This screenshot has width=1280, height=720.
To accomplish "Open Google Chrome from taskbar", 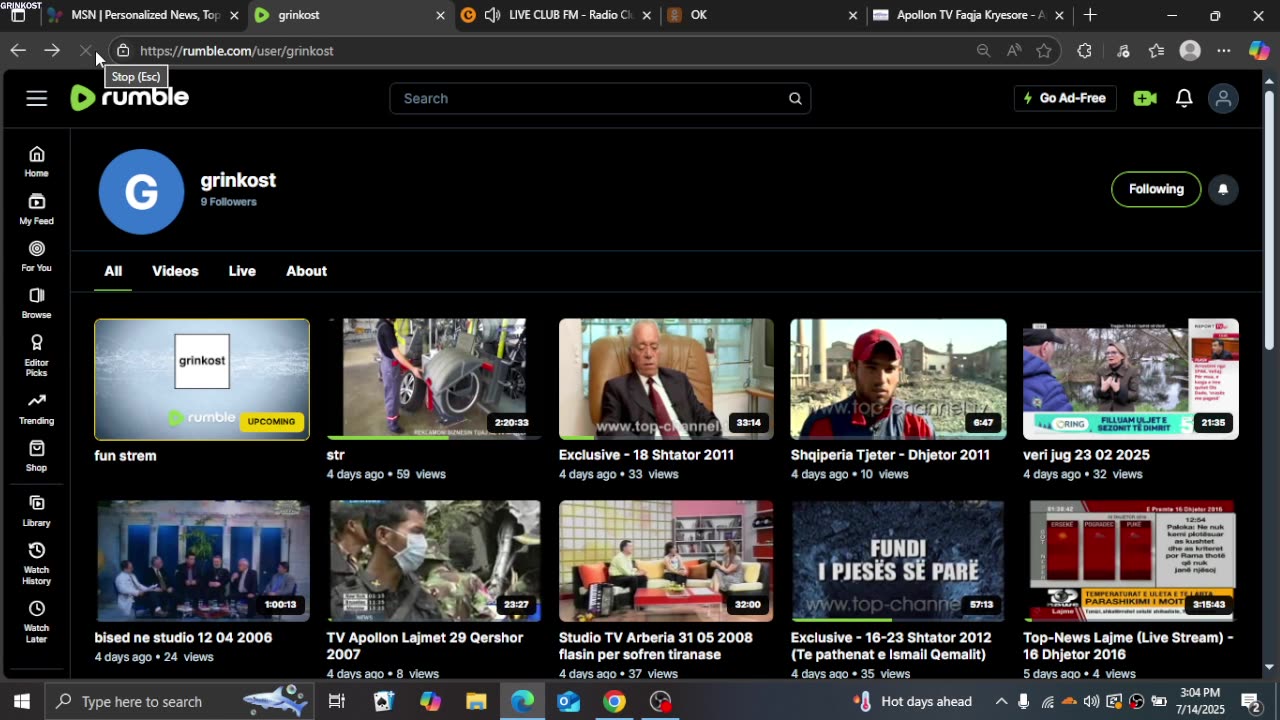I will tap(614, 701).
